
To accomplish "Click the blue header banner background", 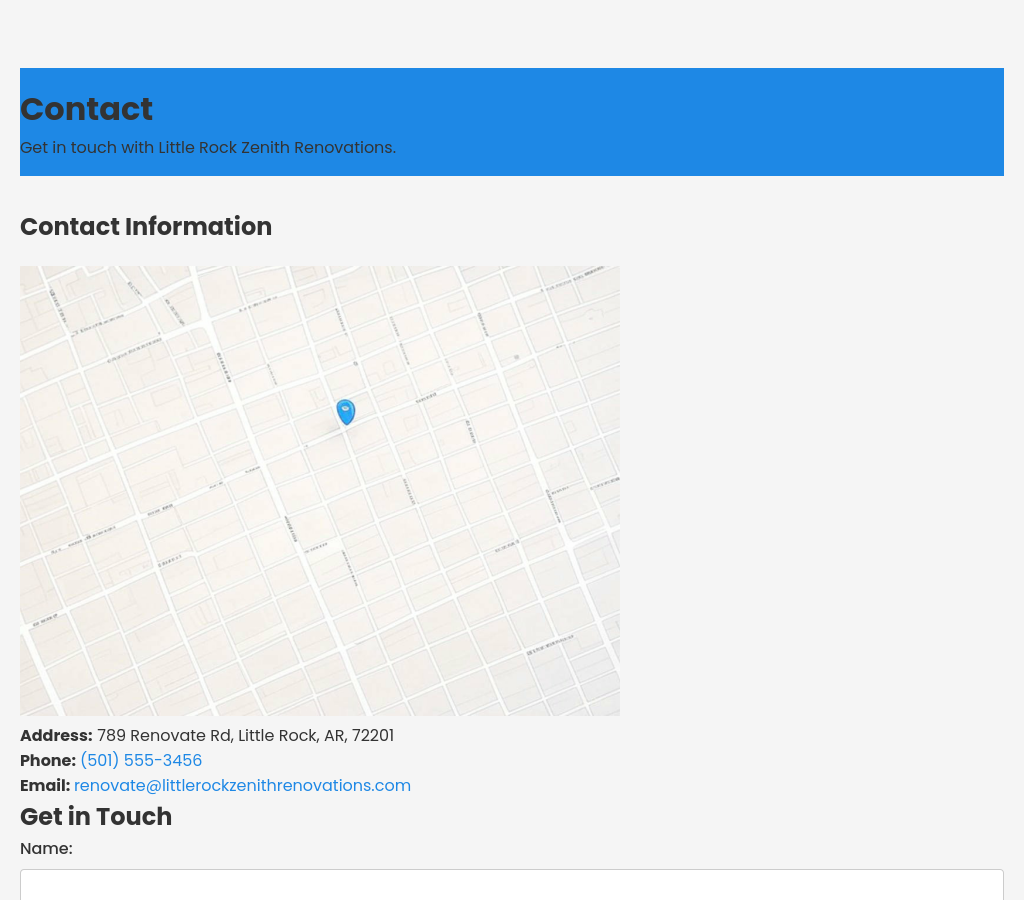I will [x=700, y=120].
